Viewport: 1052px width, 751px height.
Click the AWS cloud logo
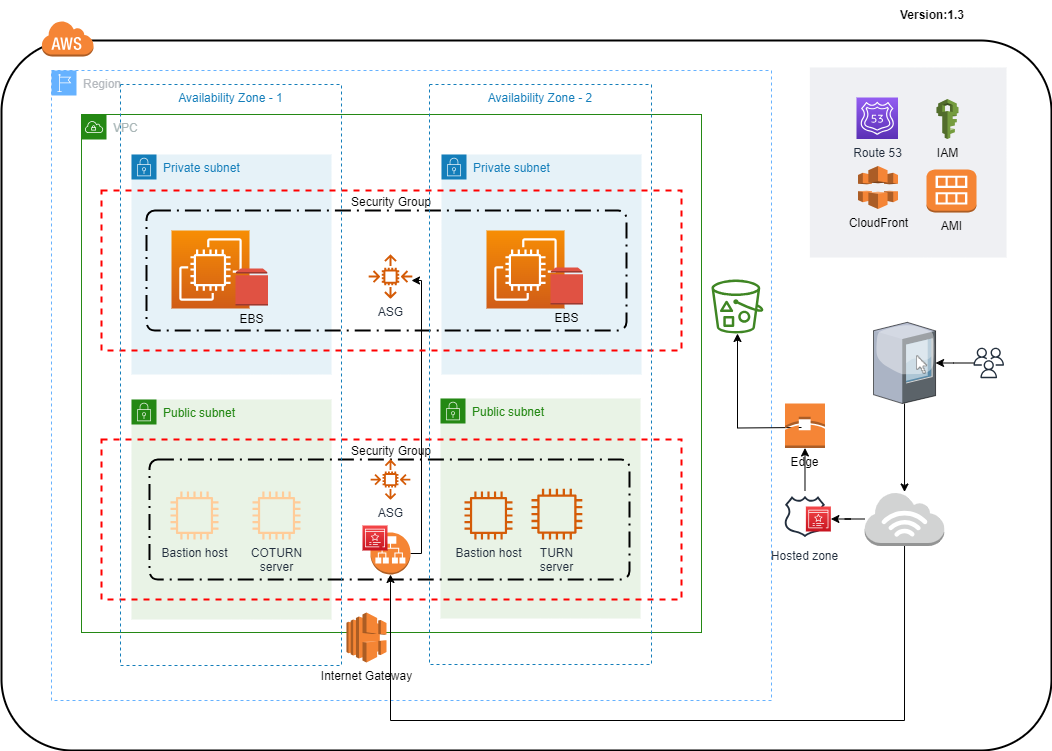67,40
